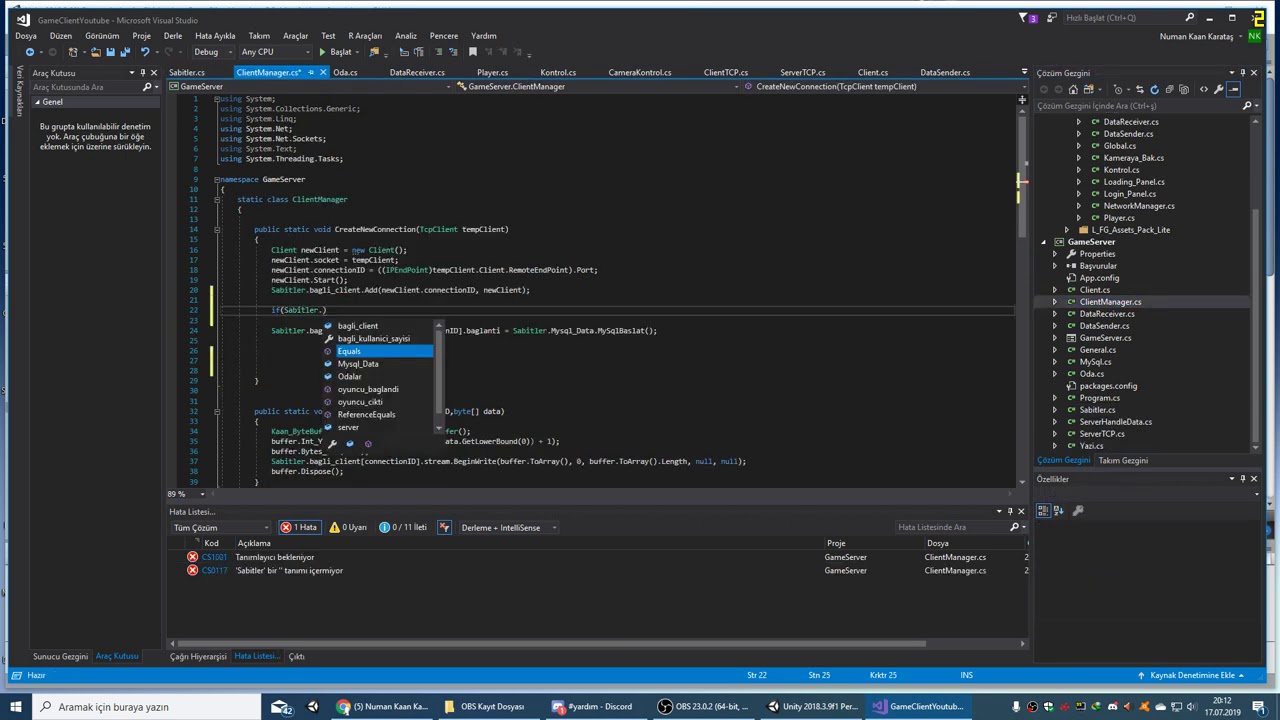This screenshot has width=1280, height=720.
Task: Click the blue Refresh icon in Çözüm Gezgini
Action: click(x=1154, y=89)
